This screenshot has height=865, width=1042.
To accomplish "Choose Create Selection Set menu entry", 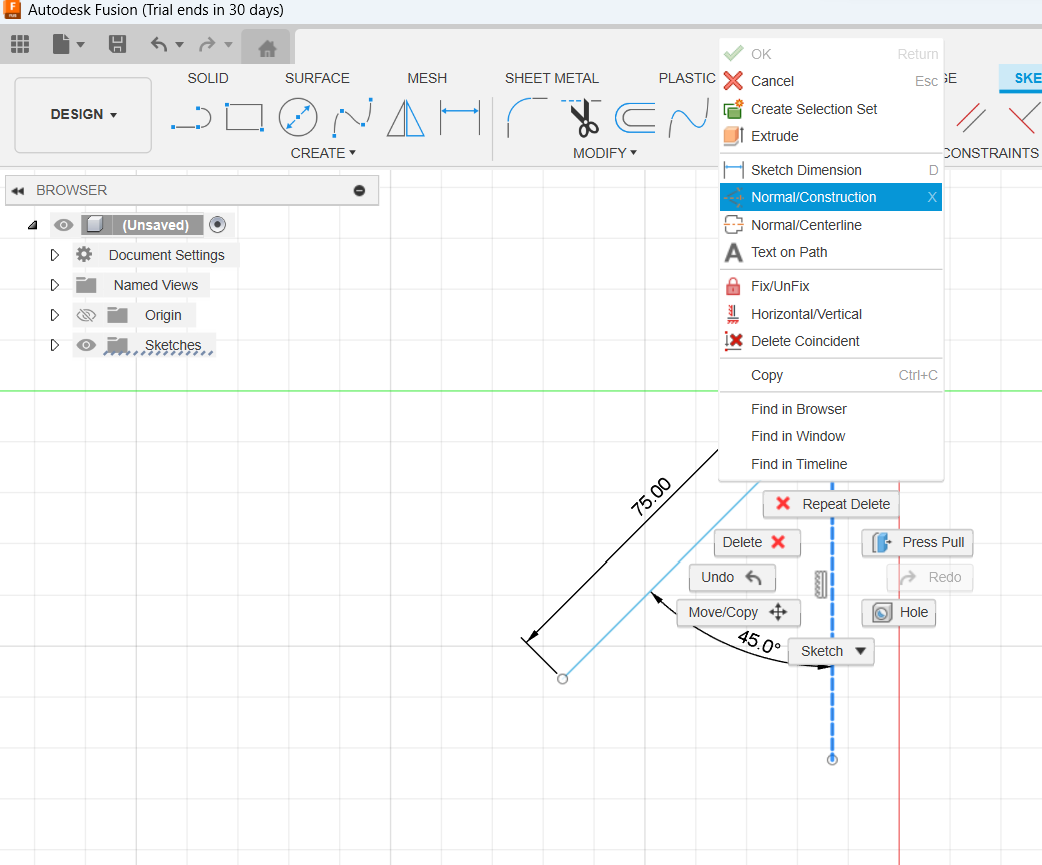I will pos(831,109).
